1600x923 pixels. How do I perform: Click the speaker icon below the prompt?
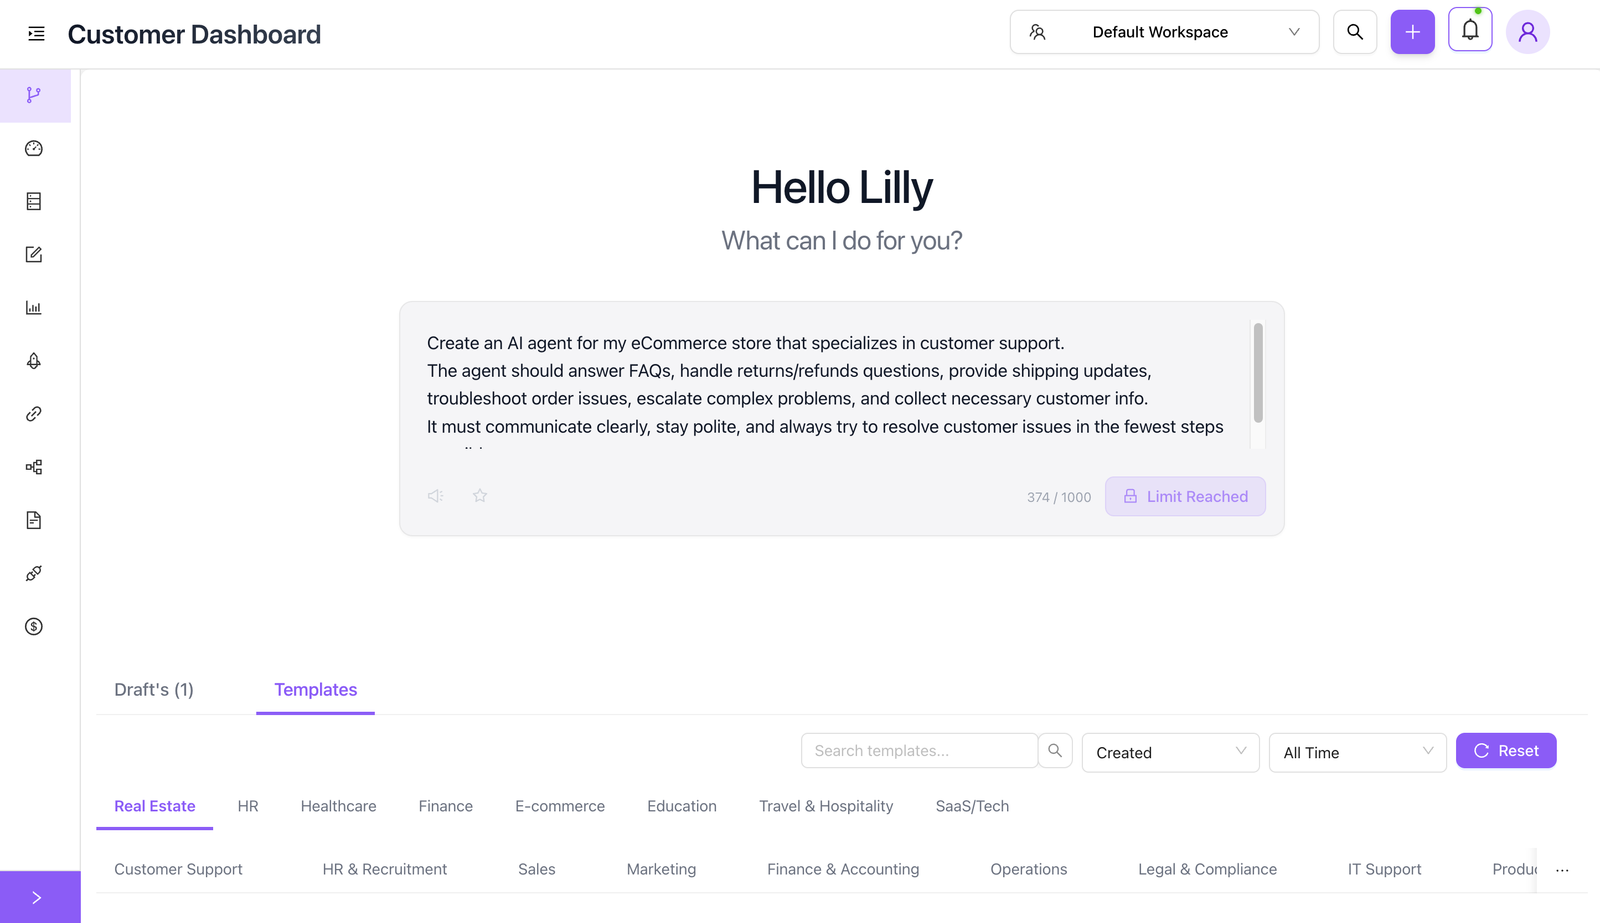[x=436, y=496]
